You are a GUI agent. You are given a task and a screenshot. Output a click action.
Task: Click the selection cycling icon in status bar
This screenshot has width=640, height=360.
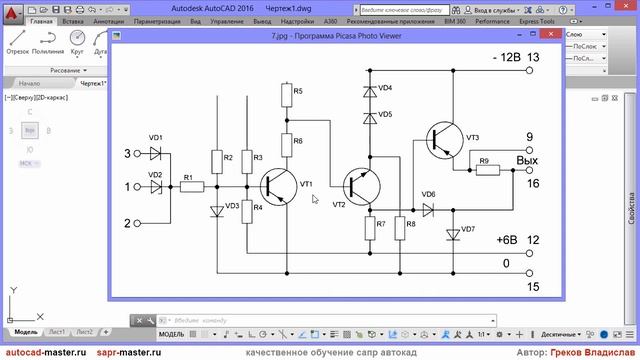coord(359,334)
